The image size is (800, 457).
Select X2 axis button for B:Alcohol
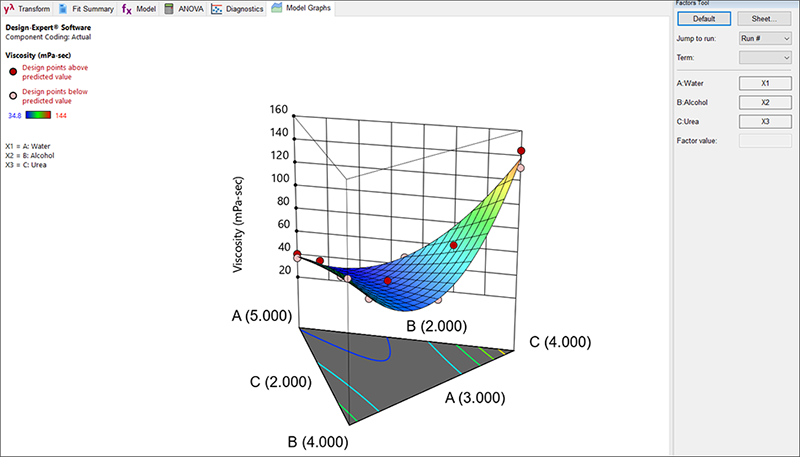coord(765,103)
